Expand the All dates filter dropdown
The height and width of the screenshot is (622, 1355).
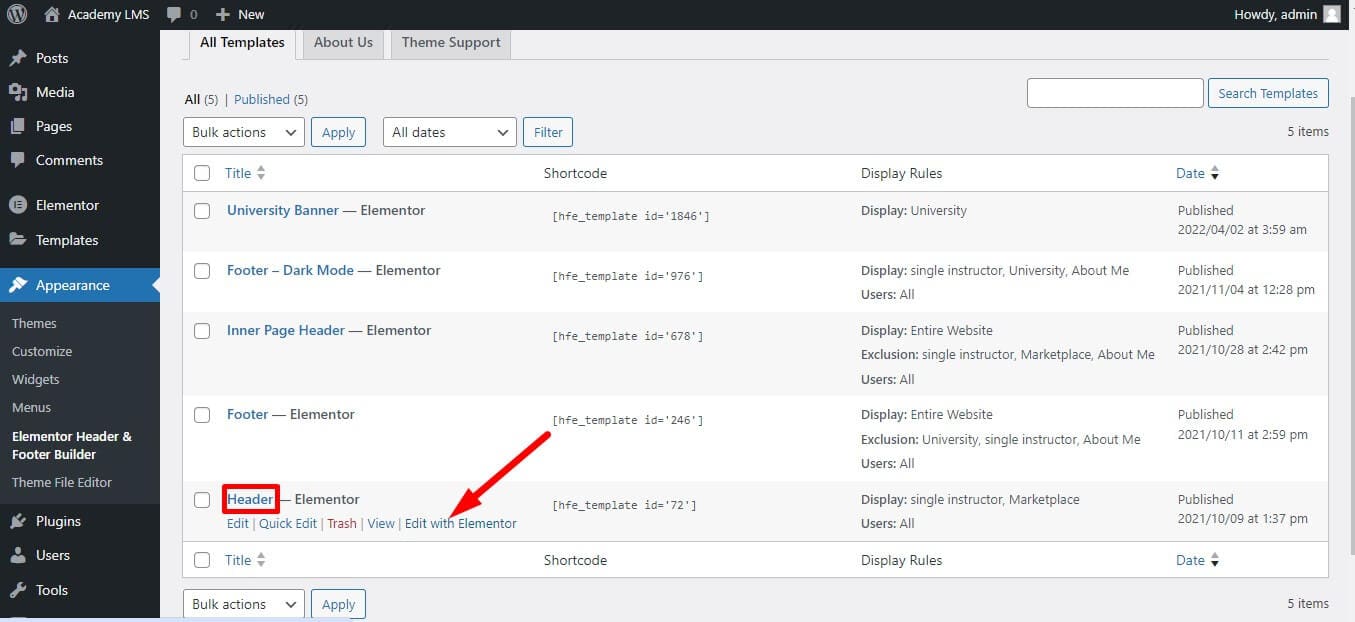[449, 132]
